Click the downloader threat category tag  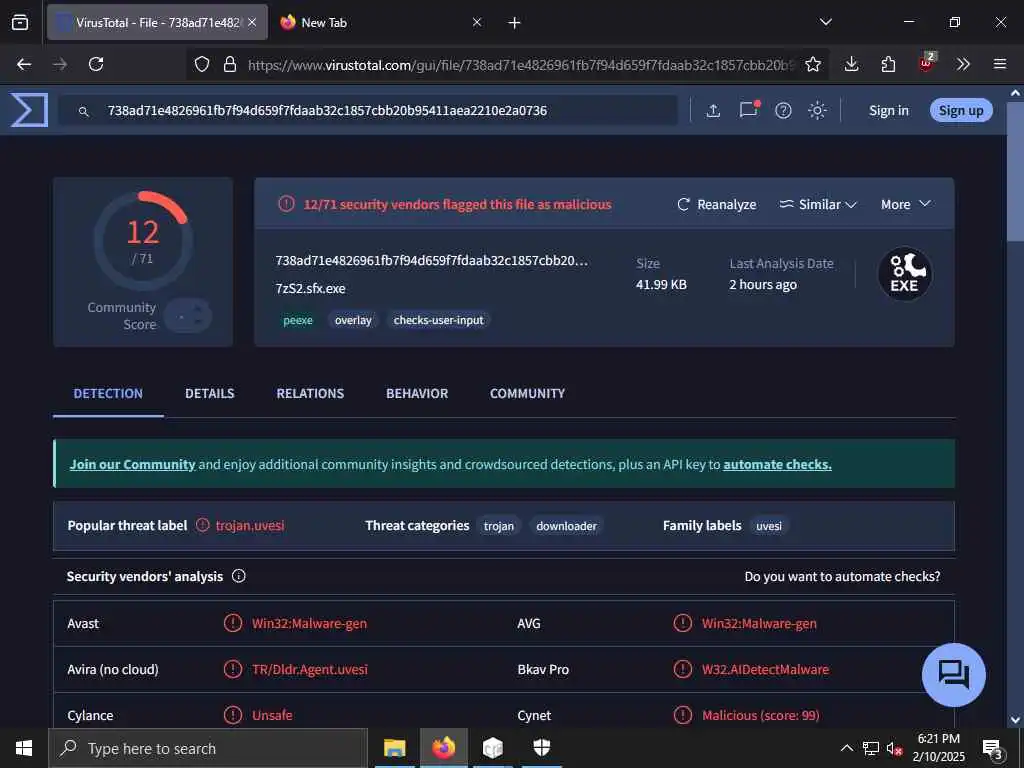(x=566, y=526)
